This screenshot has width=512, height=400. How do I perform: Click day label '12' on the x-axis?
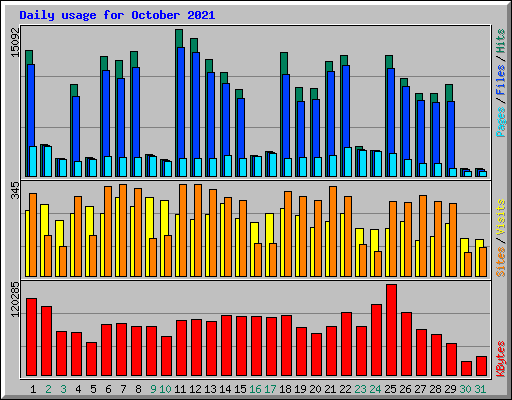click(x=195, y=389)
